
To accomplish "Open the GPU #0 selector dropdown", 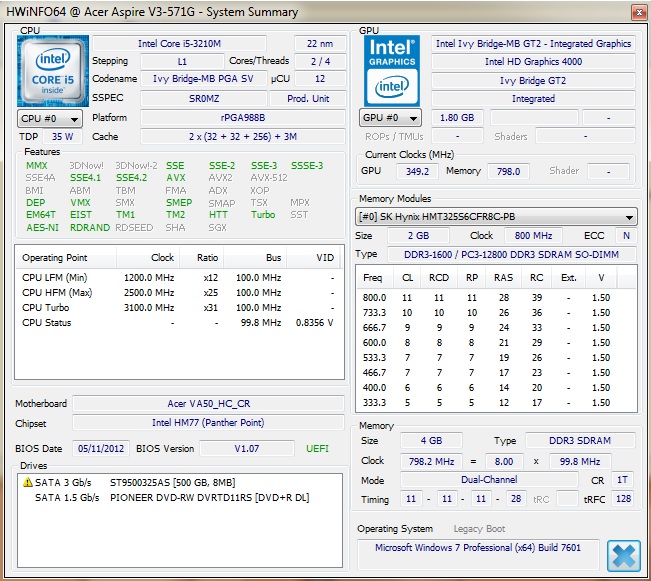I will pos(390,118).
